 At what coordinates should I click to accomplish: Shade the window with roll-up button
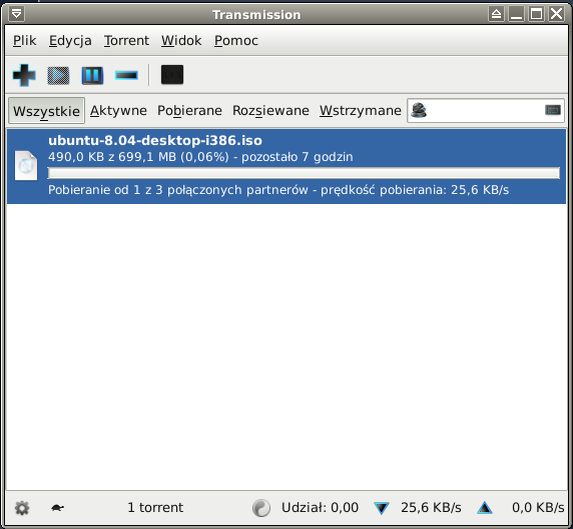496,14
